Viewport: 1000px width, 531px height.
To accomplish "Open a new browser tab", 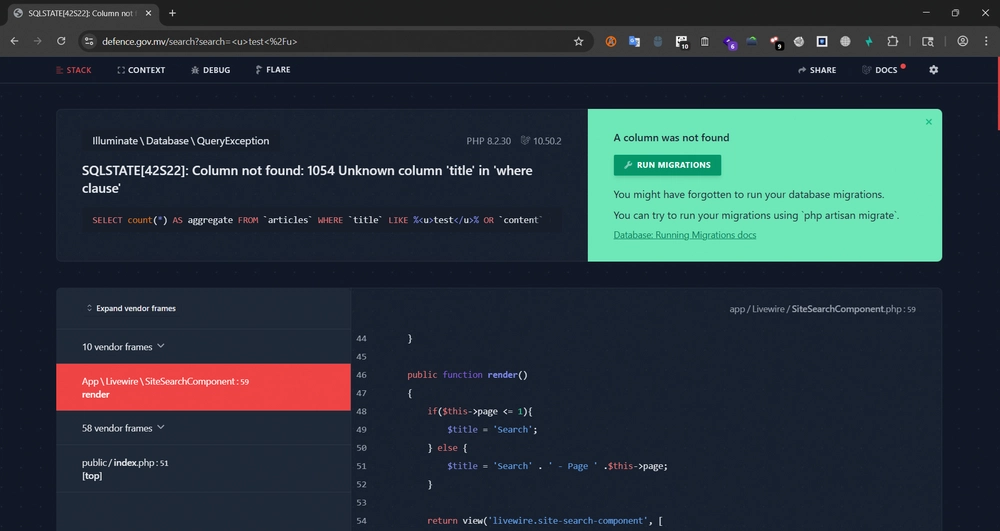I will pyautogui.click(x=172, y=13).
